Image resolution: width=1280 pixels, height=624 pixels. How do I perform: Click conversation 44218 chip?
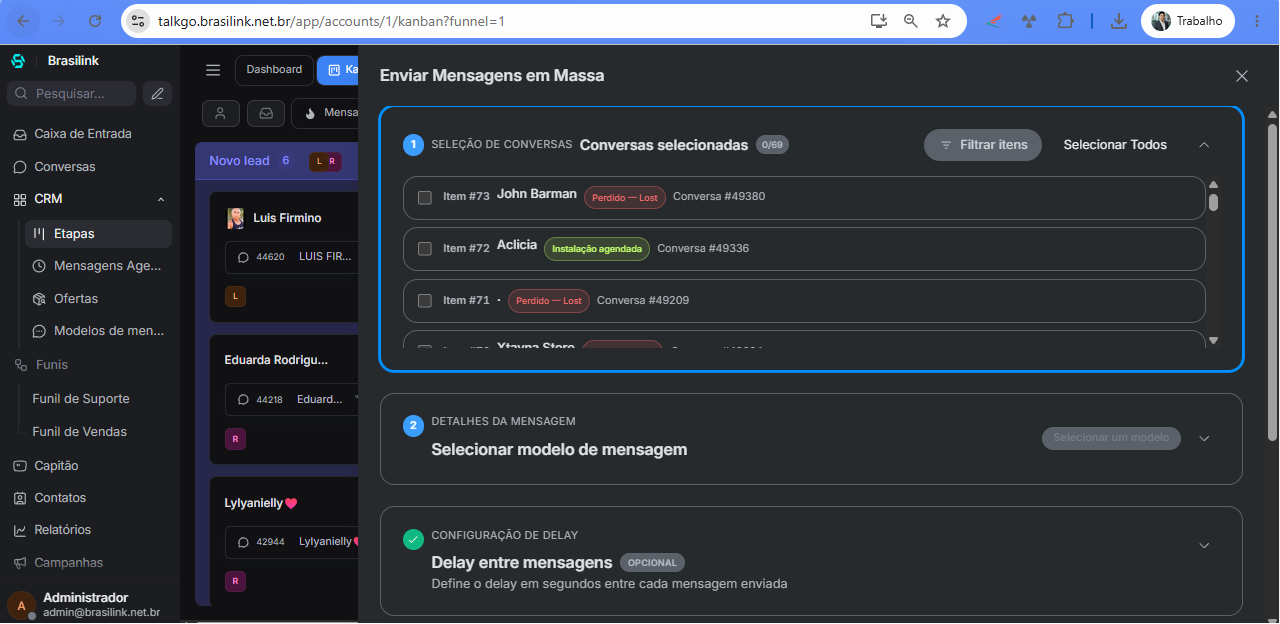pyautogui.click(x=292, y=399)
